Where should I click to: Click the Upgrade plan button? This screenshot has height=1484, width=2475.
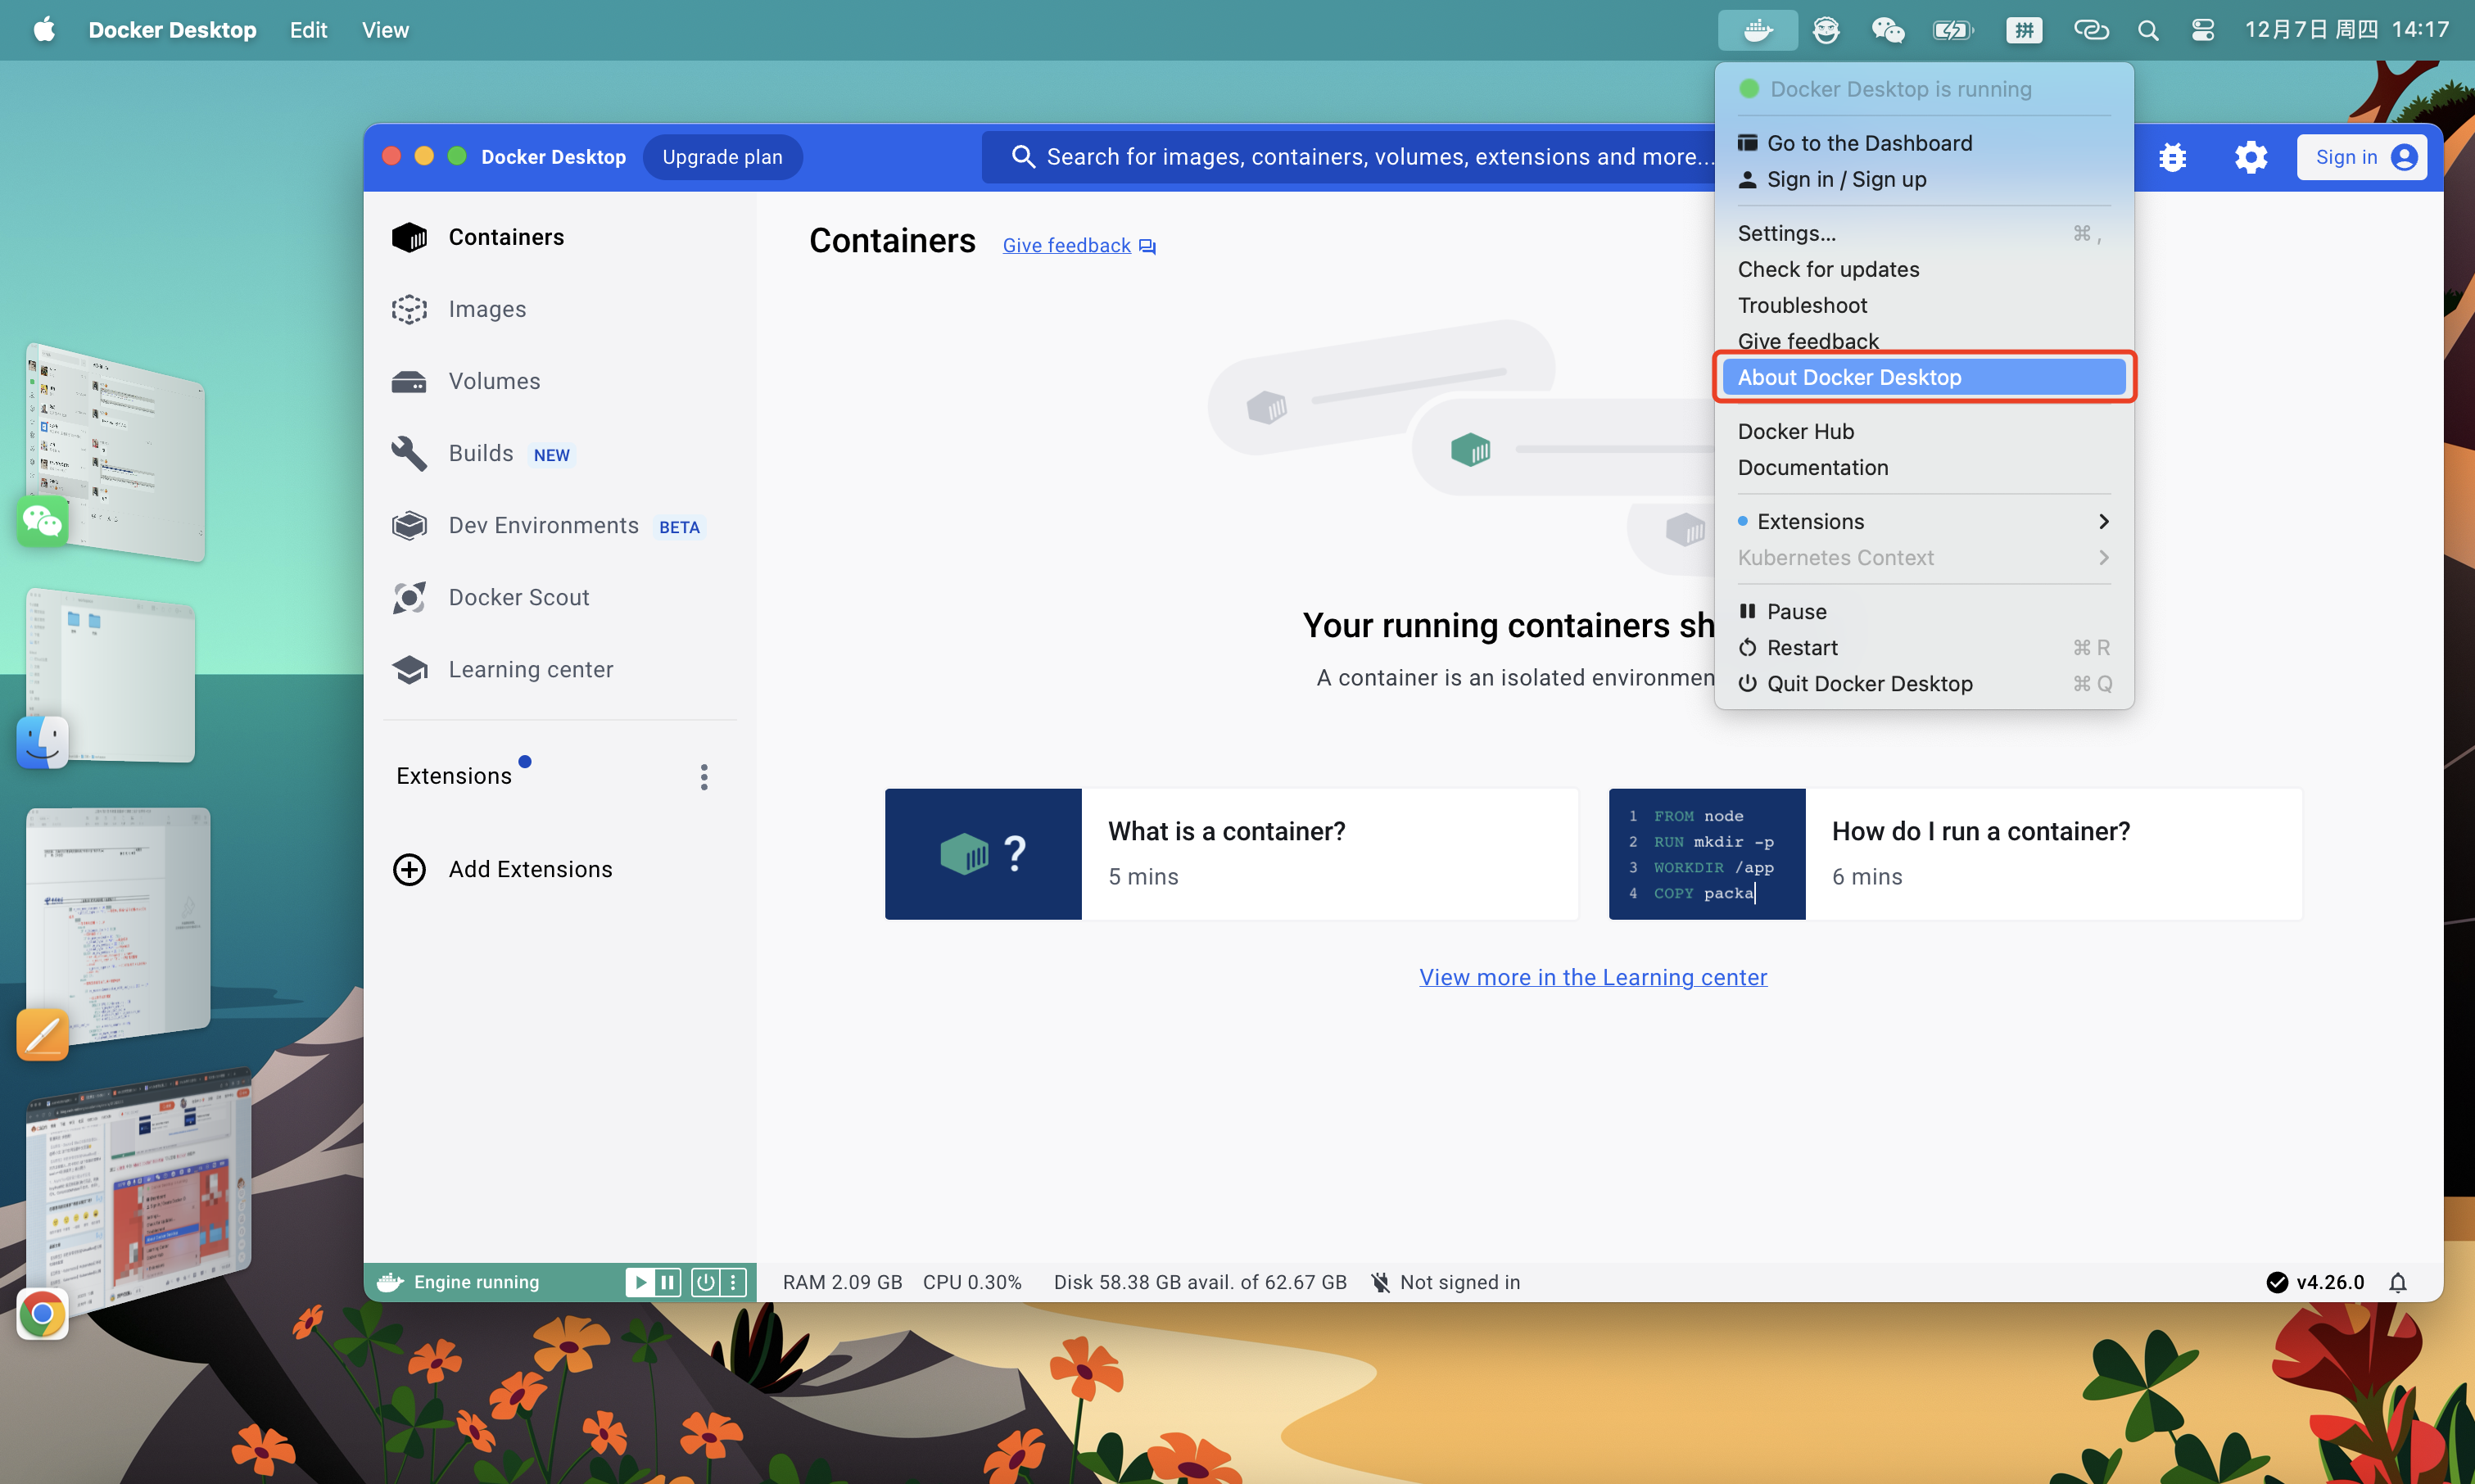pyautogui.click(x=722, y=157)
